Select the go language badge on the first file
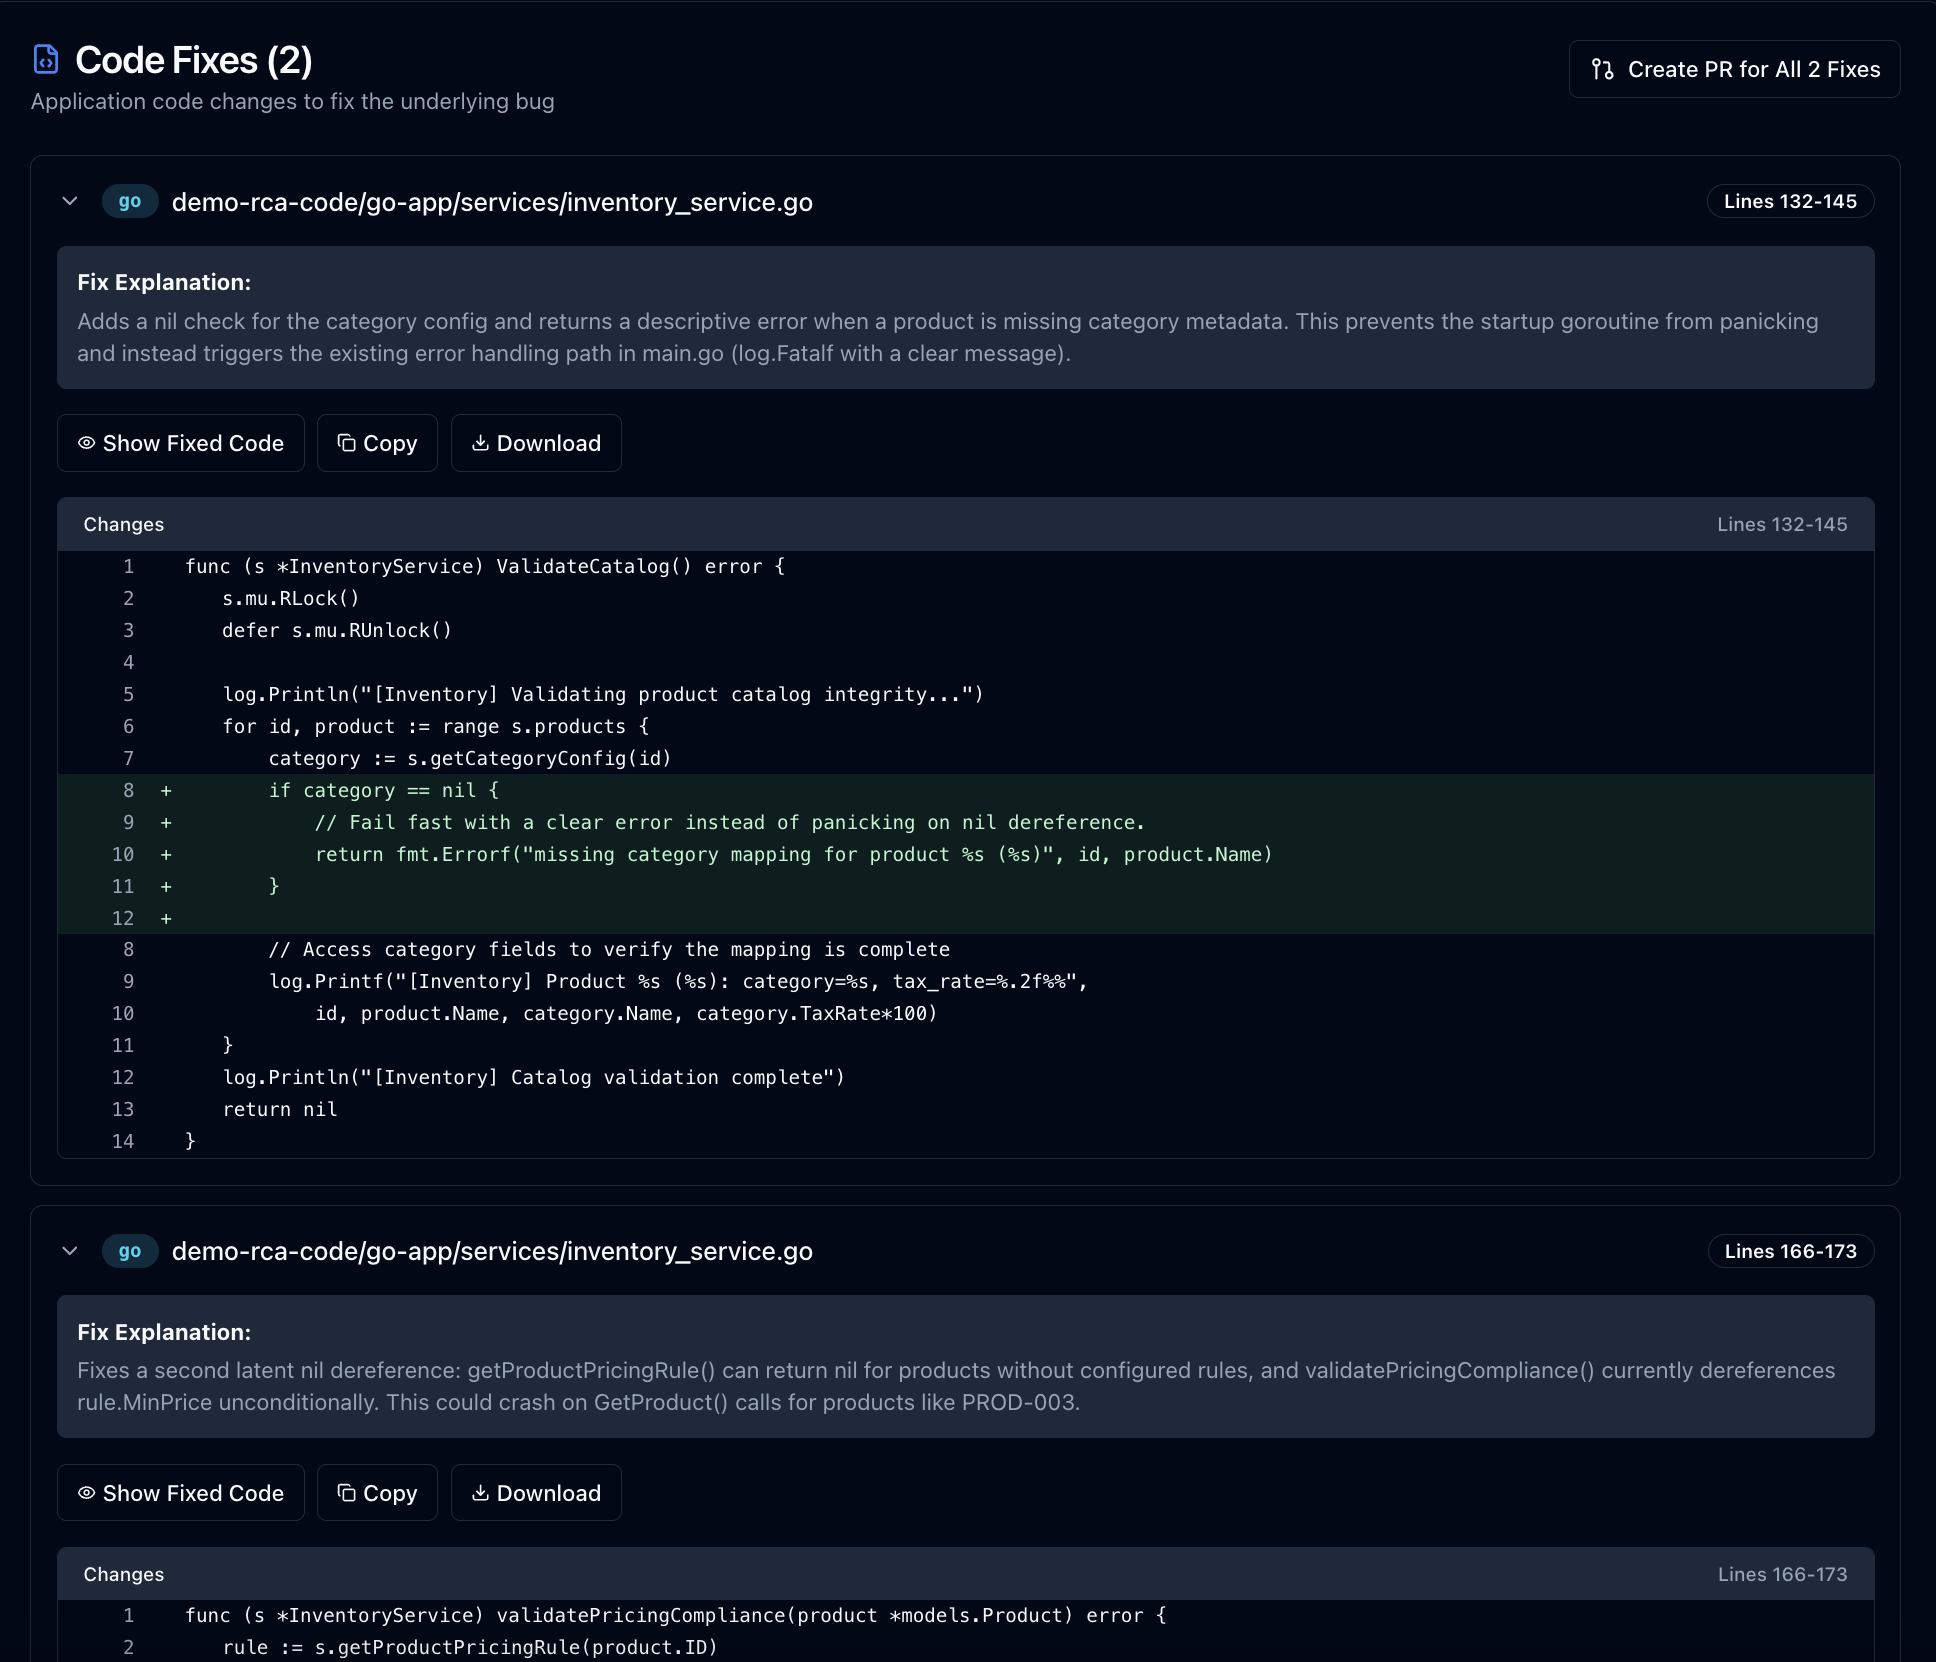 (130, 201)
